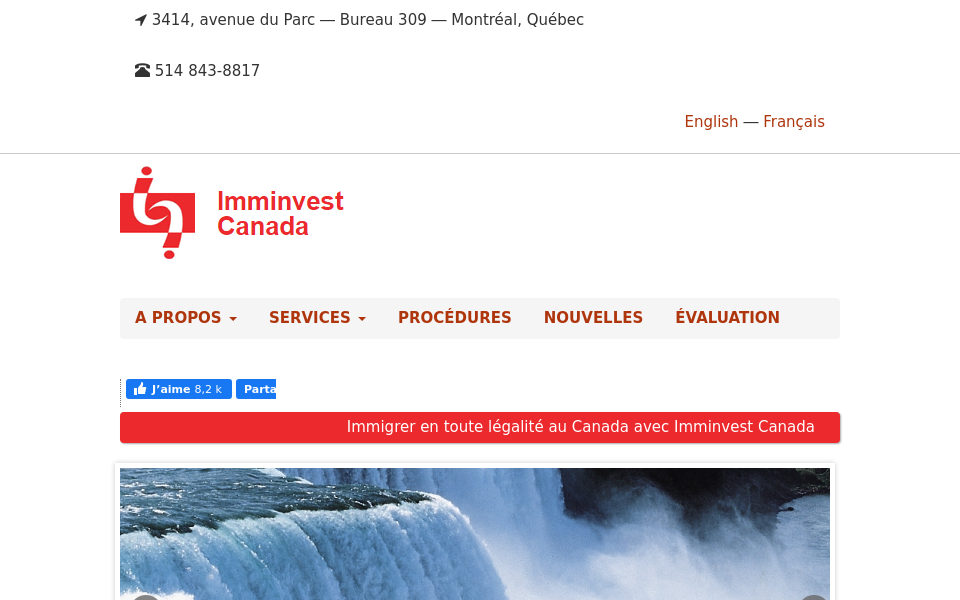This screenshot has height=600, width=960.
Task: Expand the Services caret arrow
Action: point(362,319)
